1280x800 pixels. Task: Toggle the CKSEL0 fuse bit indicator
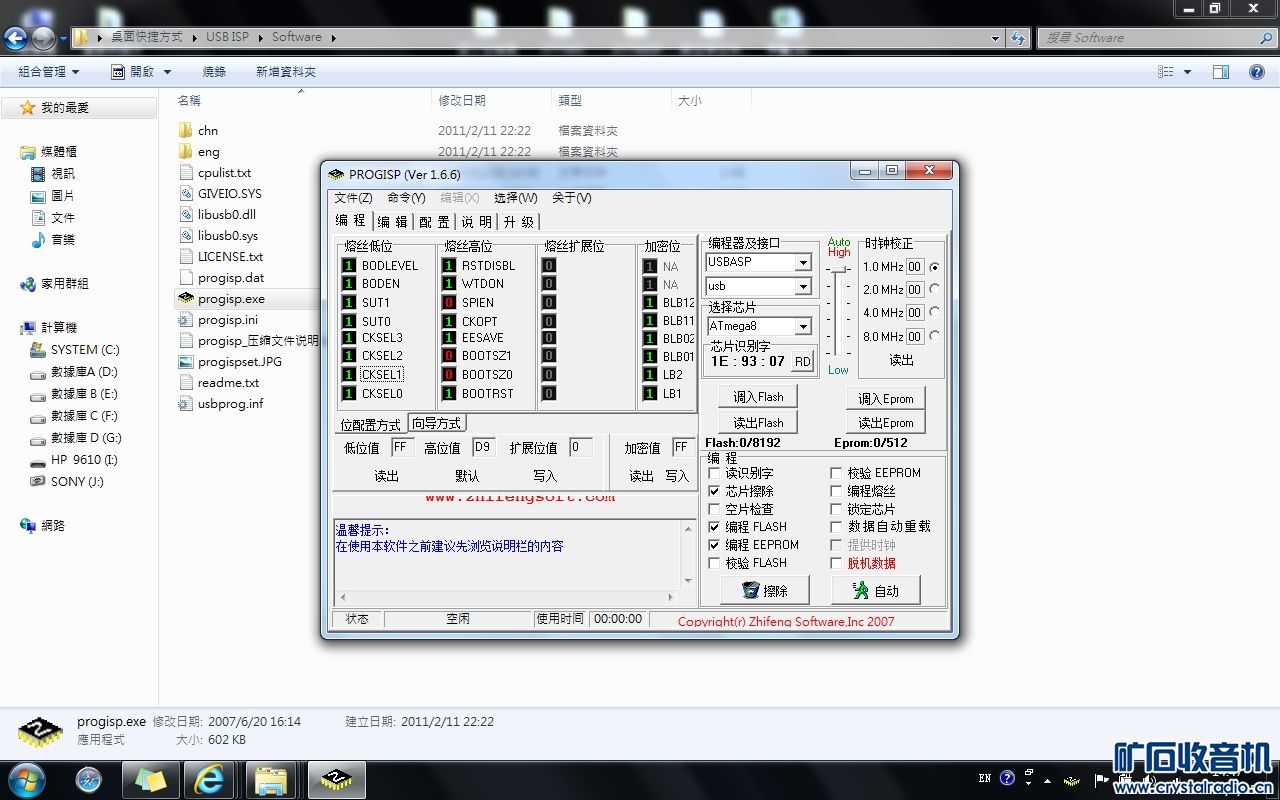[x=349, y=394]
